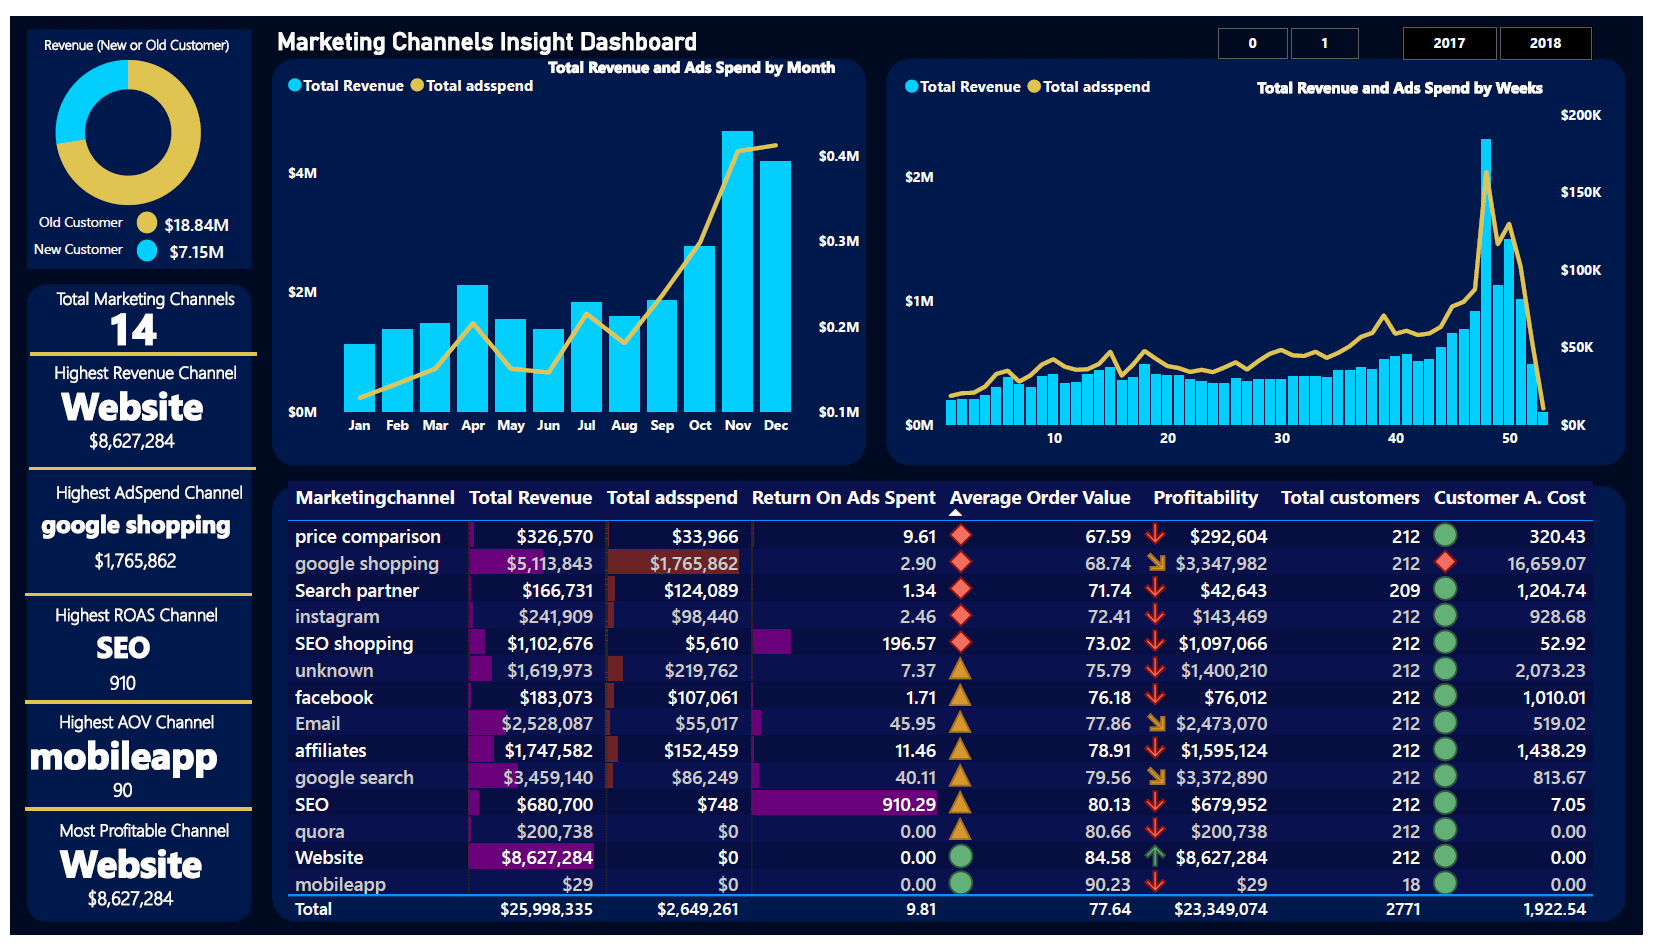Sort by Return On Ads Spent header

(x=843, y=498)
